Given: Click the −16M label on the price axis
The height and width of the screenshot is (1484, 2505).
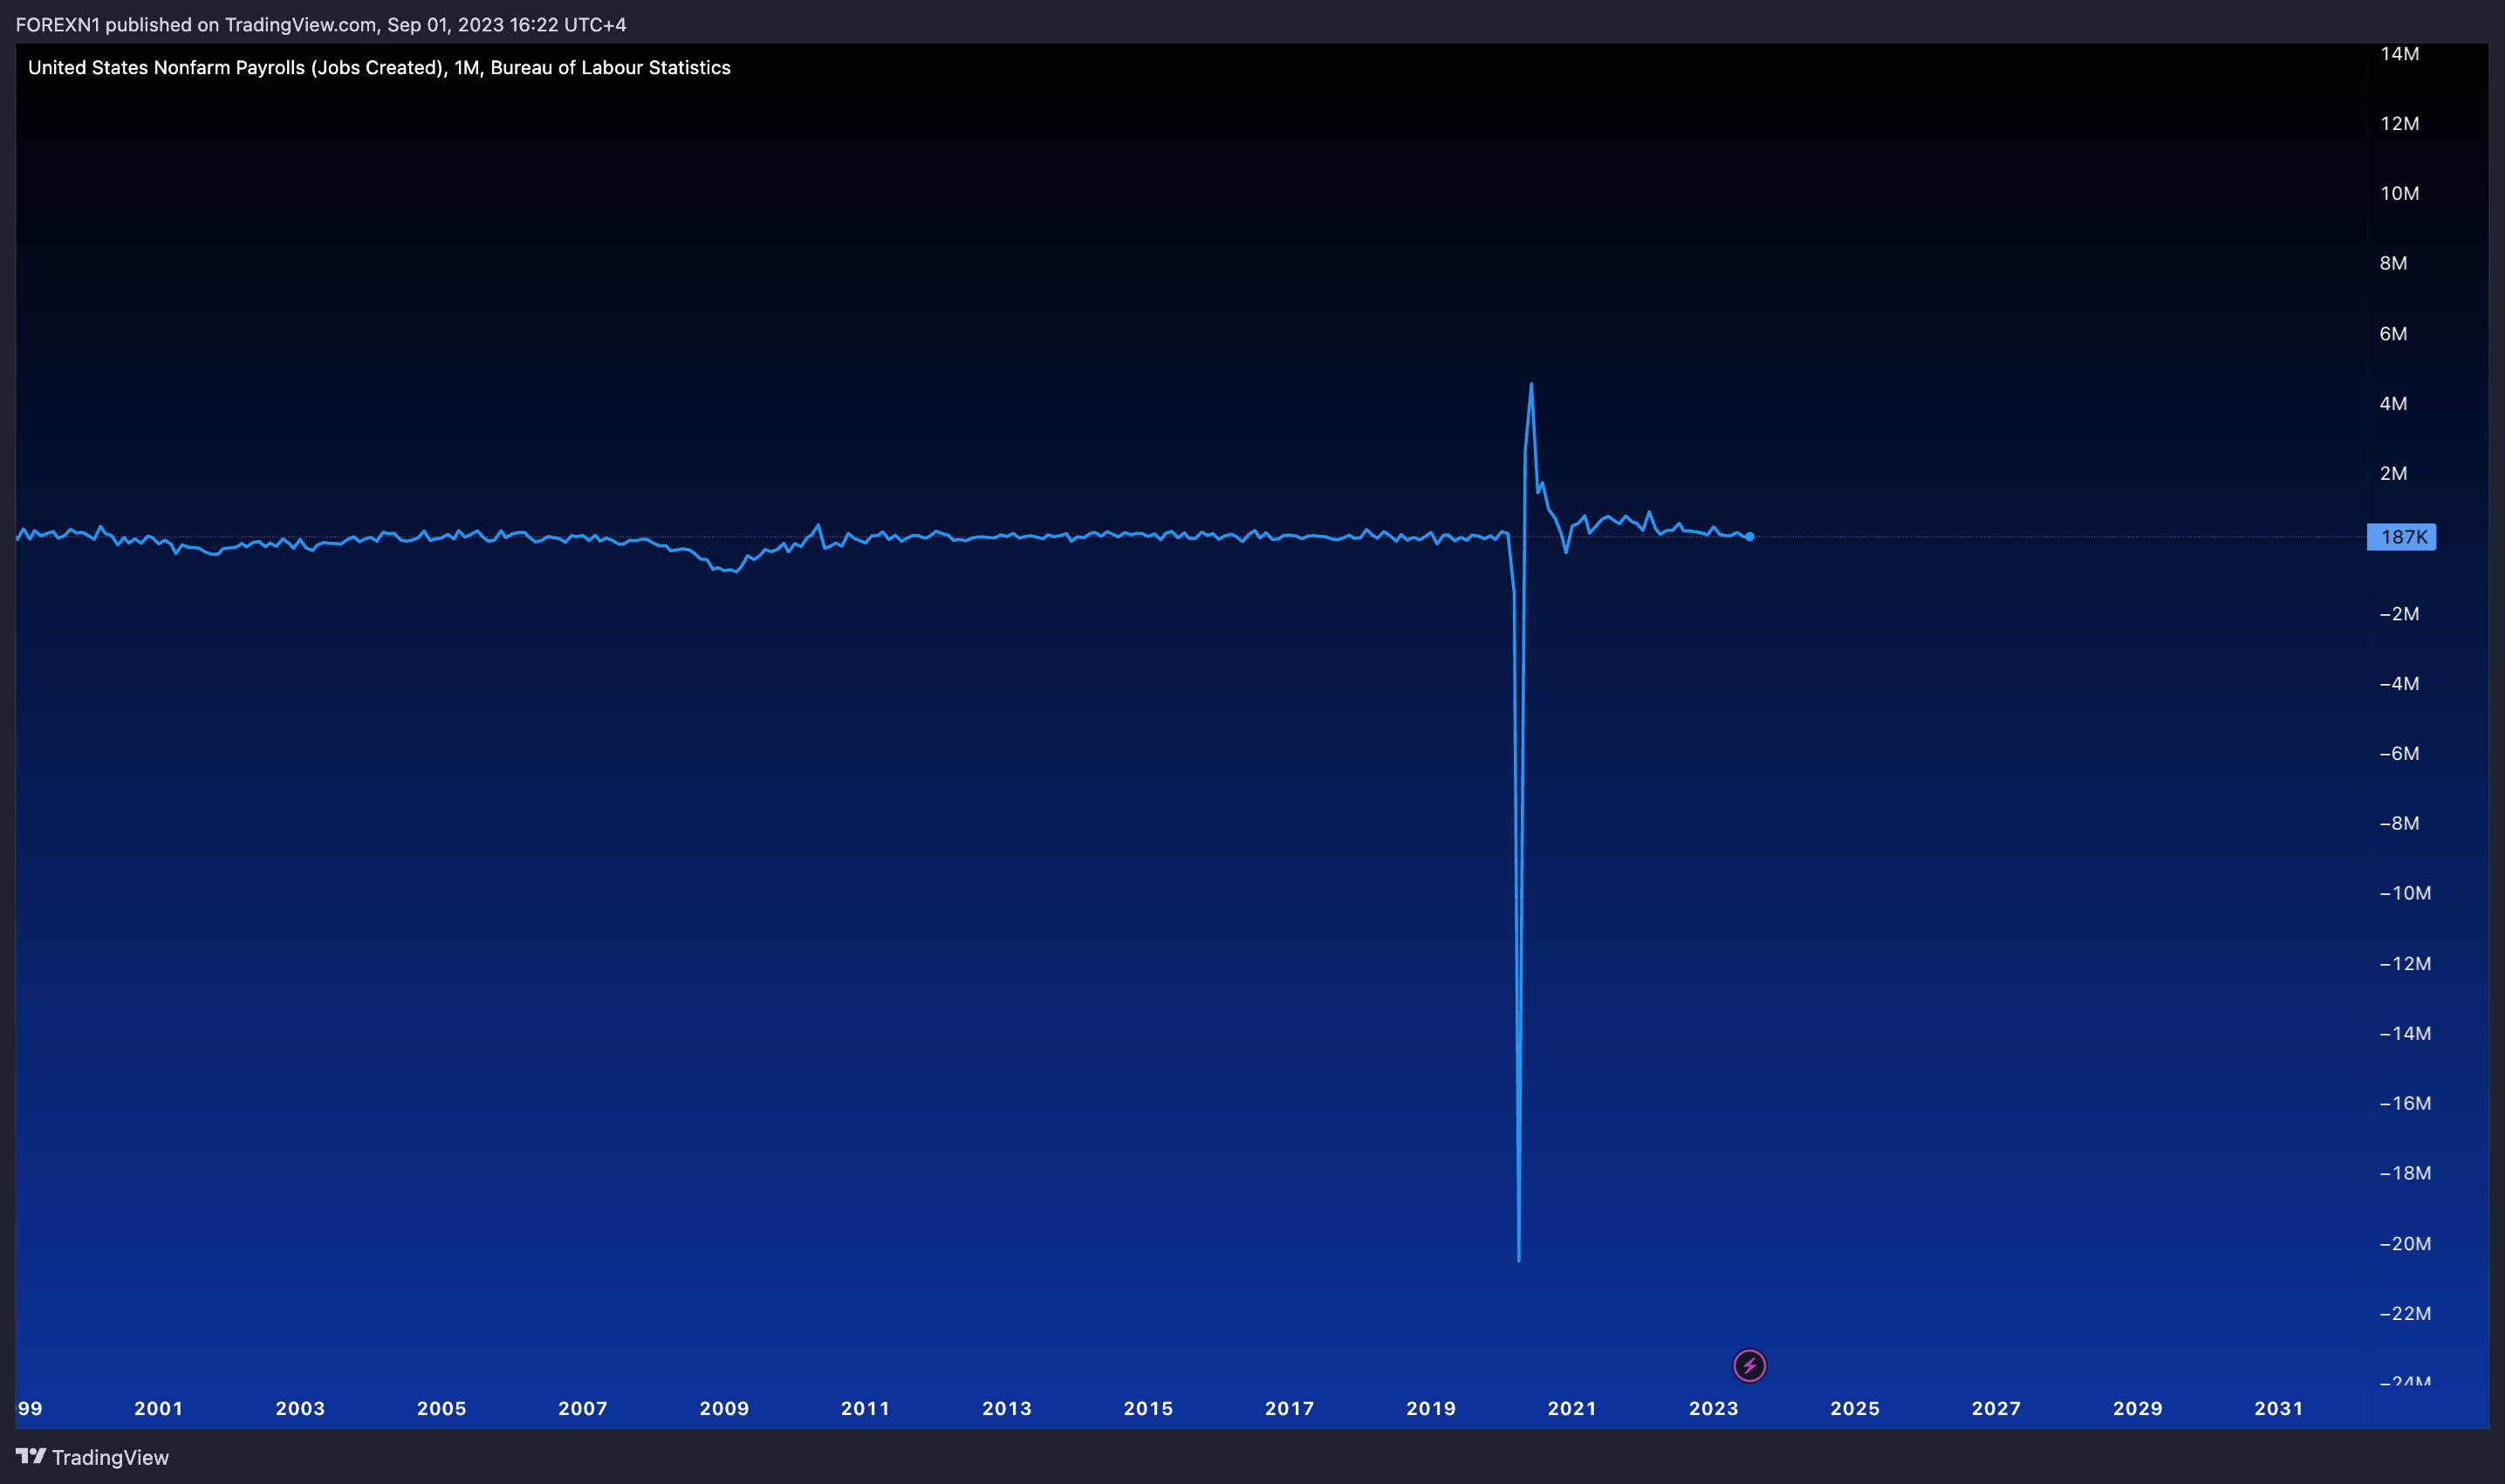Looking at the screenshot, I should point(2405,1103).
